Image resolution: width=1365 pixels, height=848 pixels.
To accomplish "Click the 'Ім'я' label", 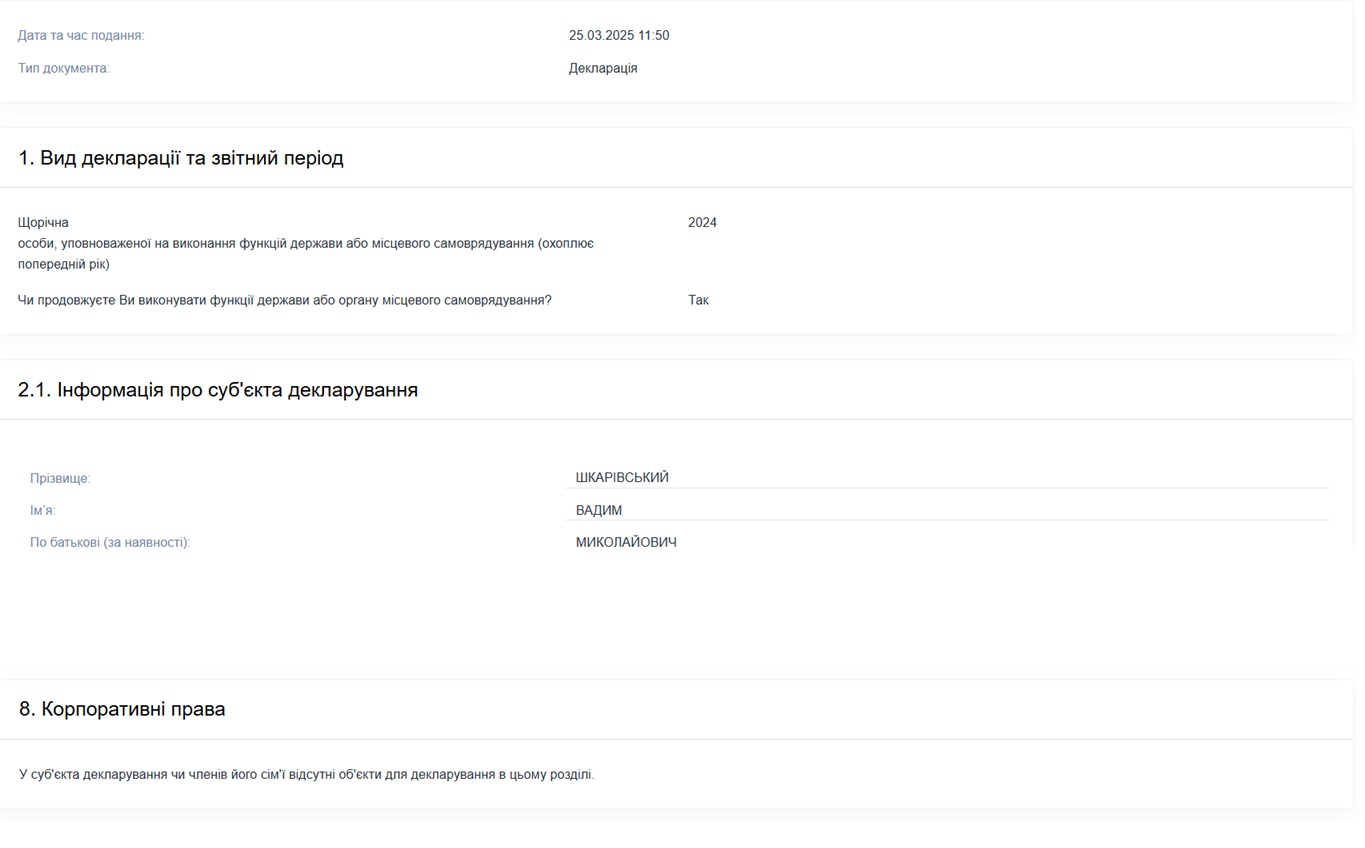I will click(x=43, y=511).
